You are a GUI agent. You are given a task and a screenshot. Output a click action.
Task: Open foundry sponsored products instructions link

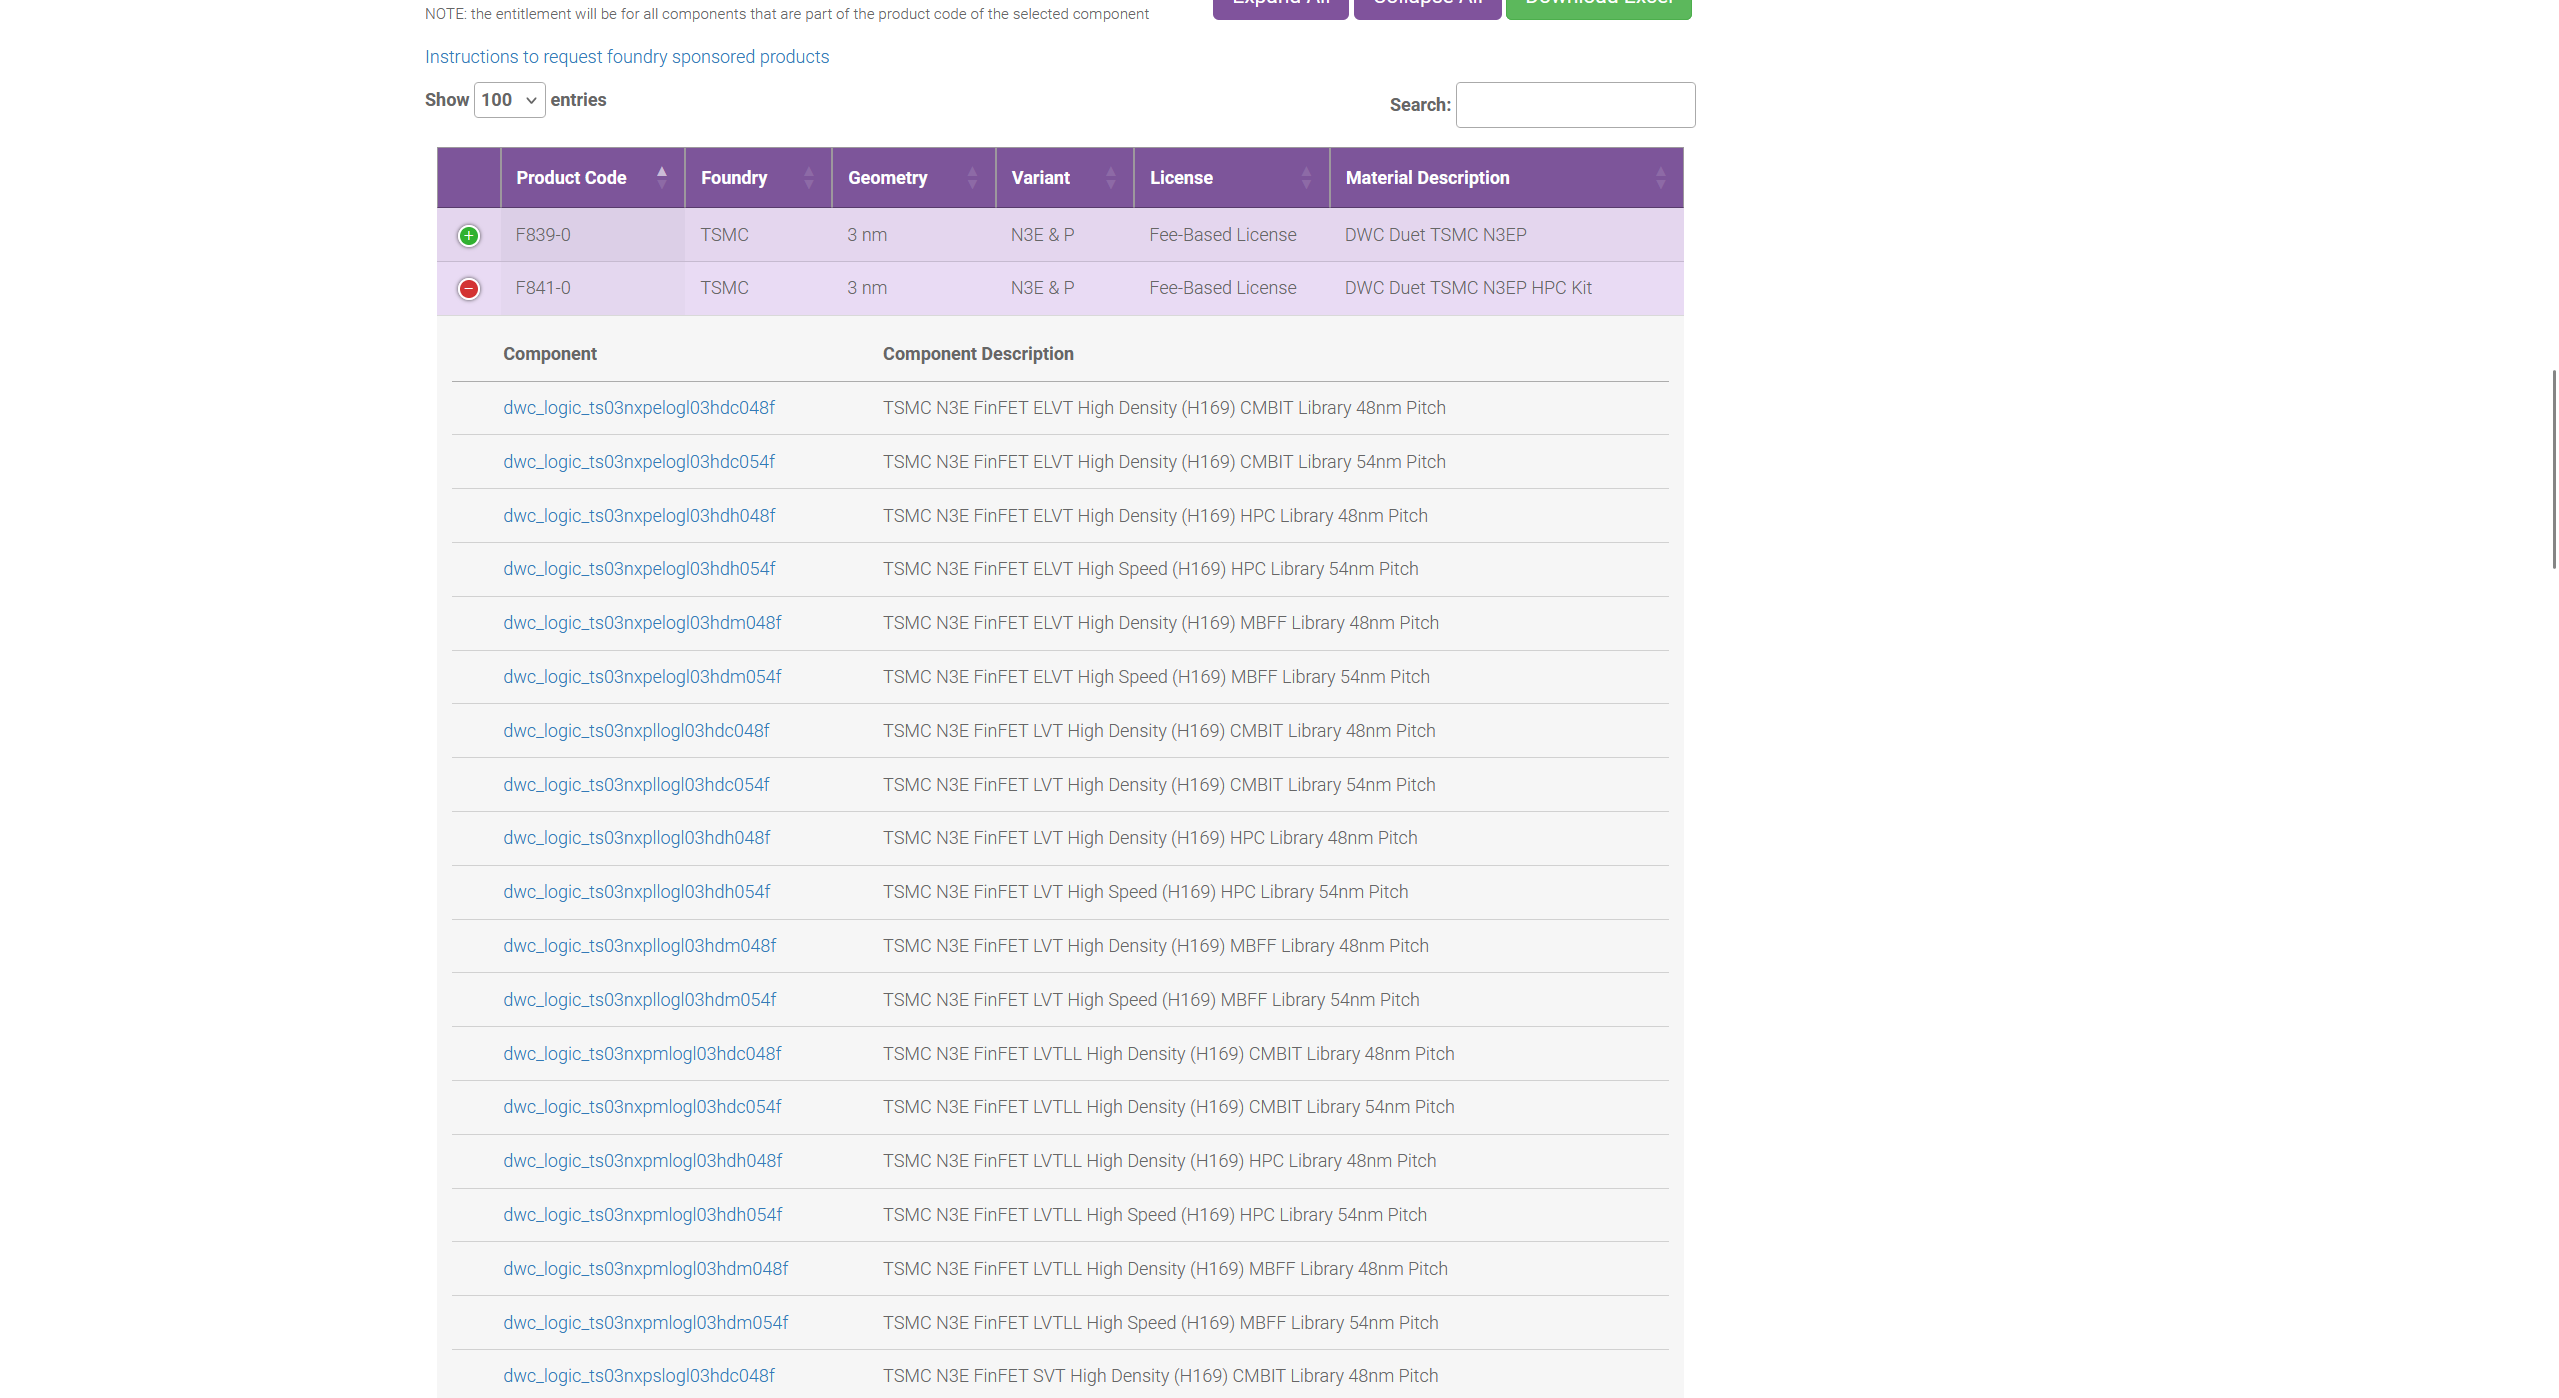[627, 57]
